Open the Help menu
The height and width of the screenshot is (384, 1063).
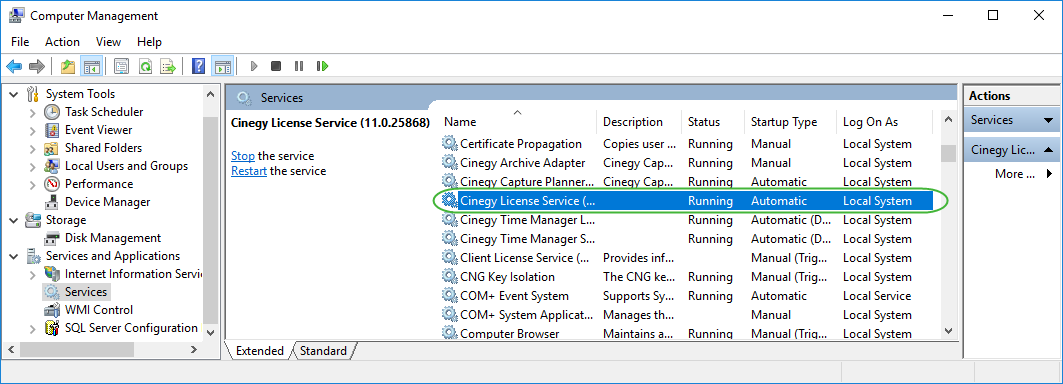click(149, 41)
